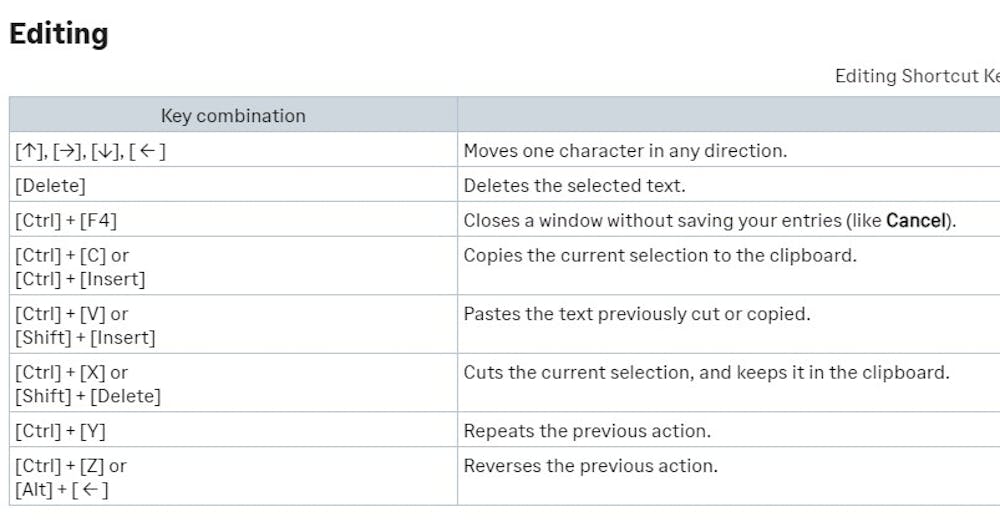Click "Pastes the text previously cut" description
The image size is (1000, 527).
tap(636, 314)
